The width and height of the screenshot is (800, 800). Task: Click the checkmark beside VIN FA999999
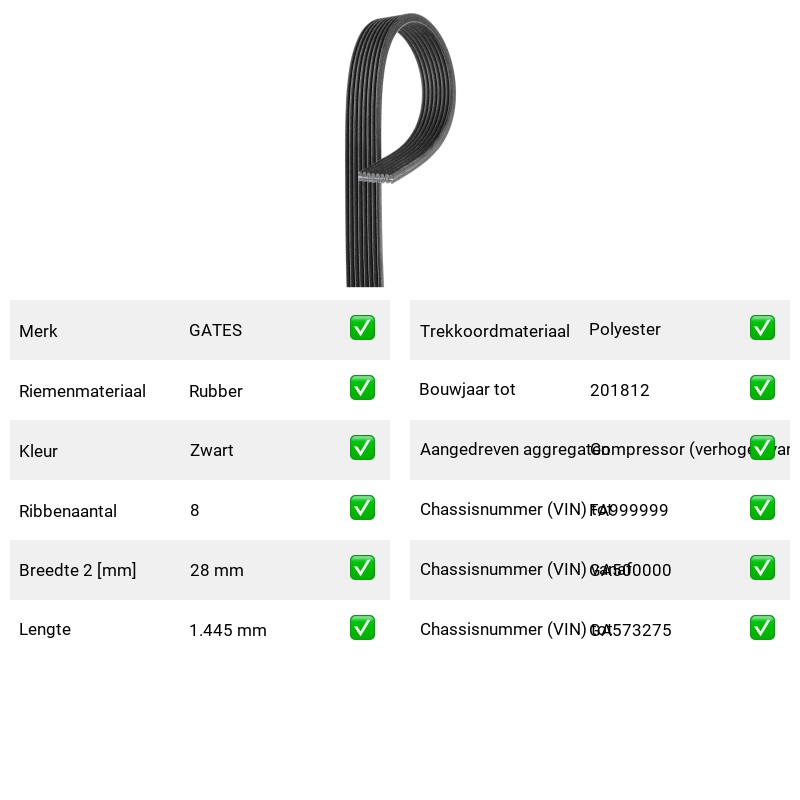(x=762, y=508)
